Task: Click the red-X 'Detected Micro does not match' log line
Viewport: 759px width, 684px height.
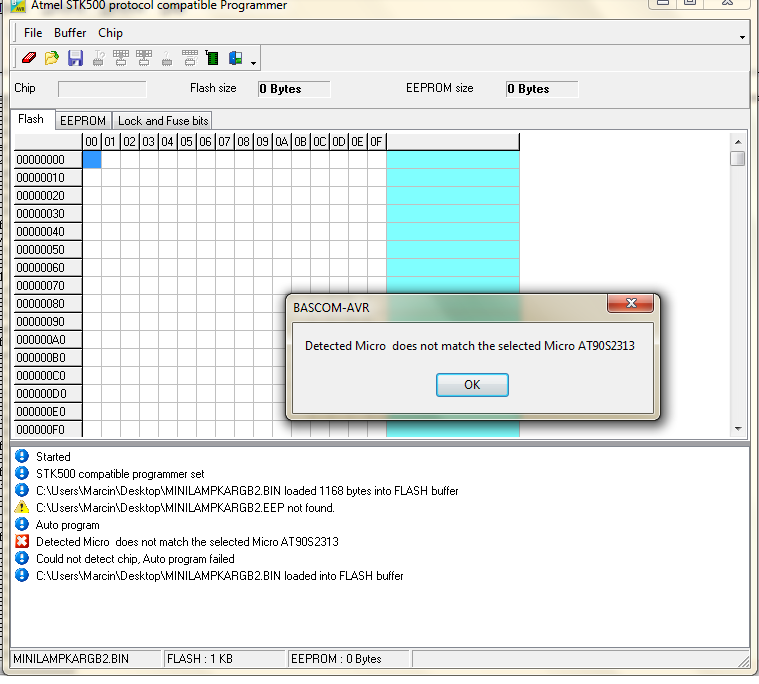Action: 187,542
